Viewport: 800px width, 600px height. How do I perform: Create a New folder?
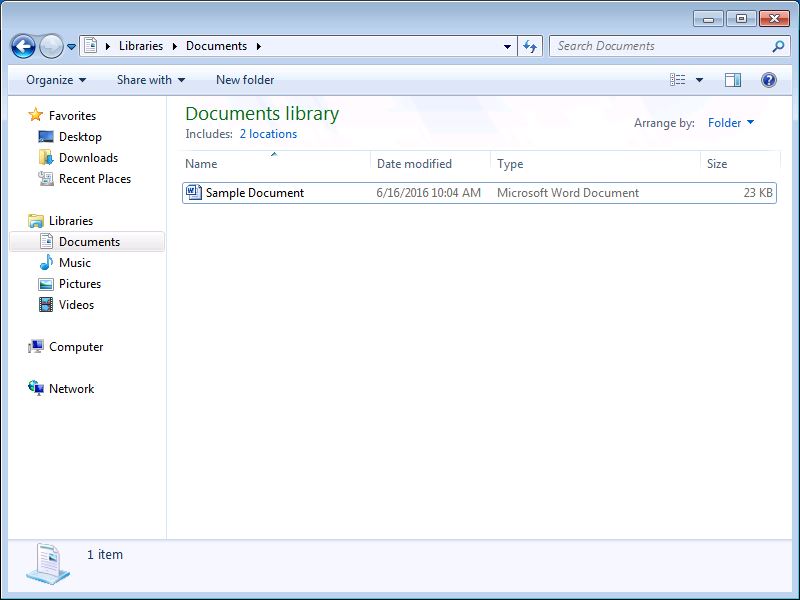245,80
